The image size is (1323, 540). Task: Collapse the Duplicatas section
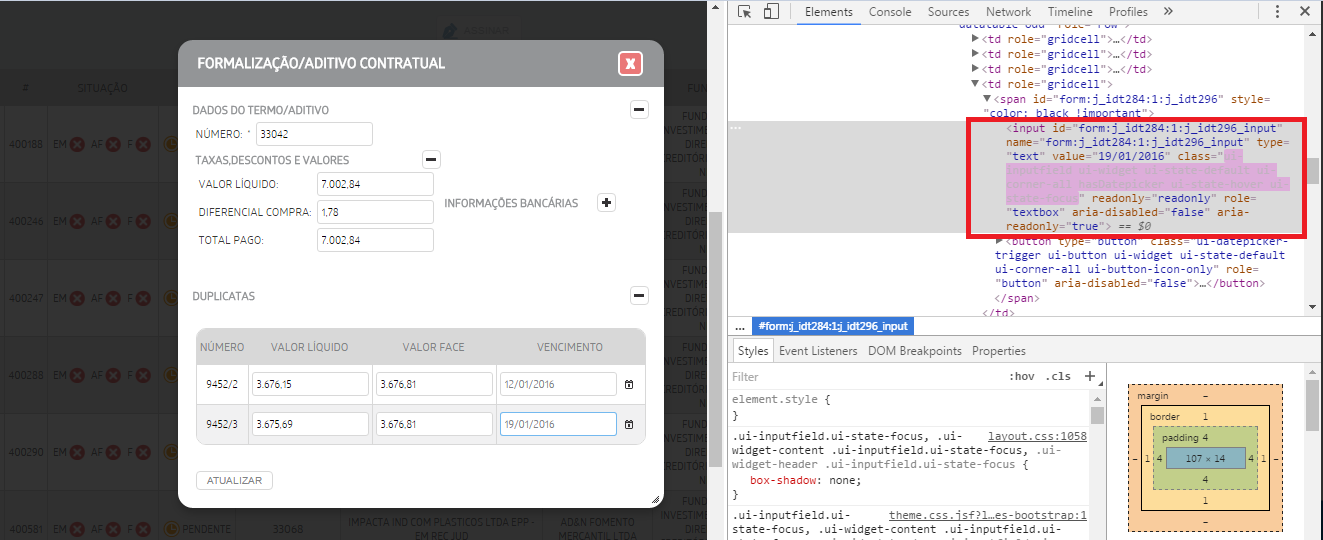point(639,296)
